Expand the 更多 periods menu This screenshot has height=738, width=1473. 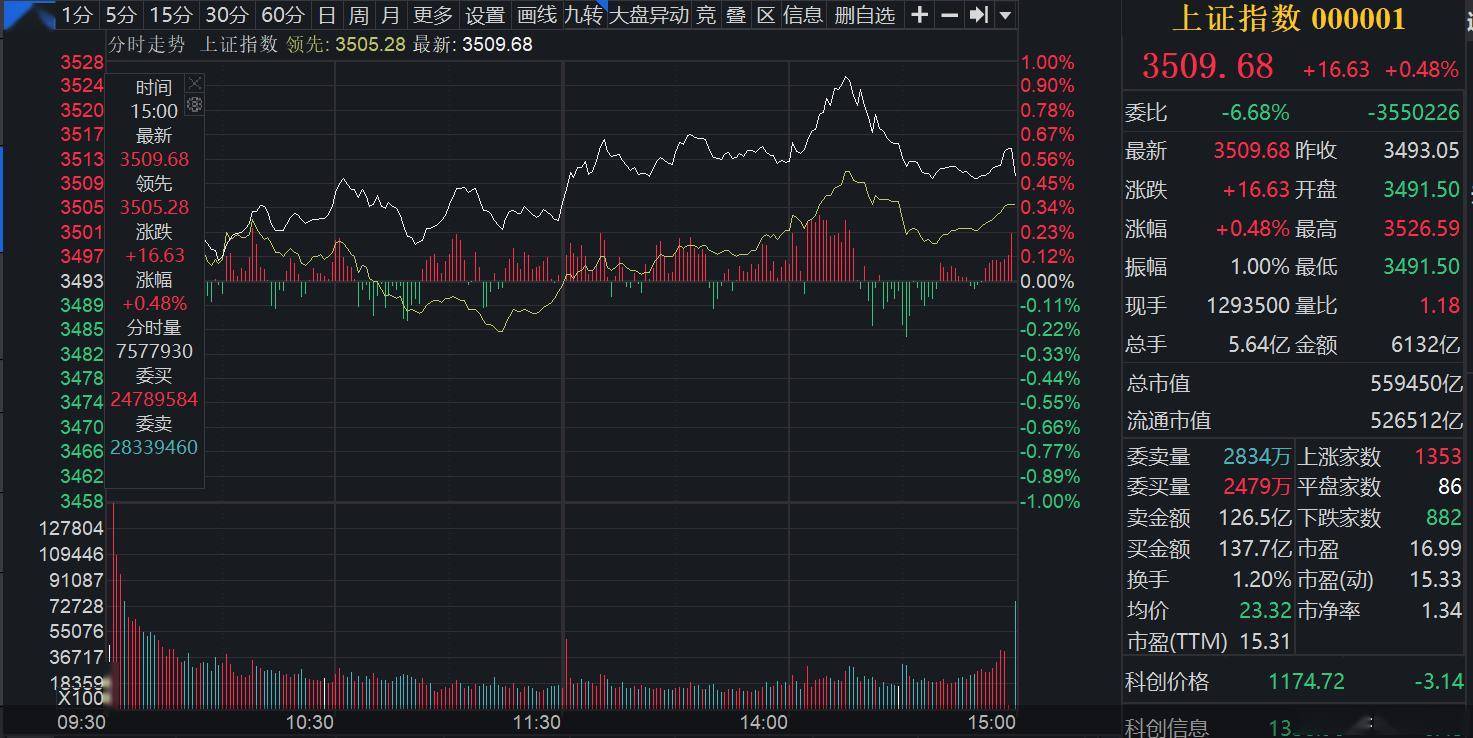click(x=433, y=15)
